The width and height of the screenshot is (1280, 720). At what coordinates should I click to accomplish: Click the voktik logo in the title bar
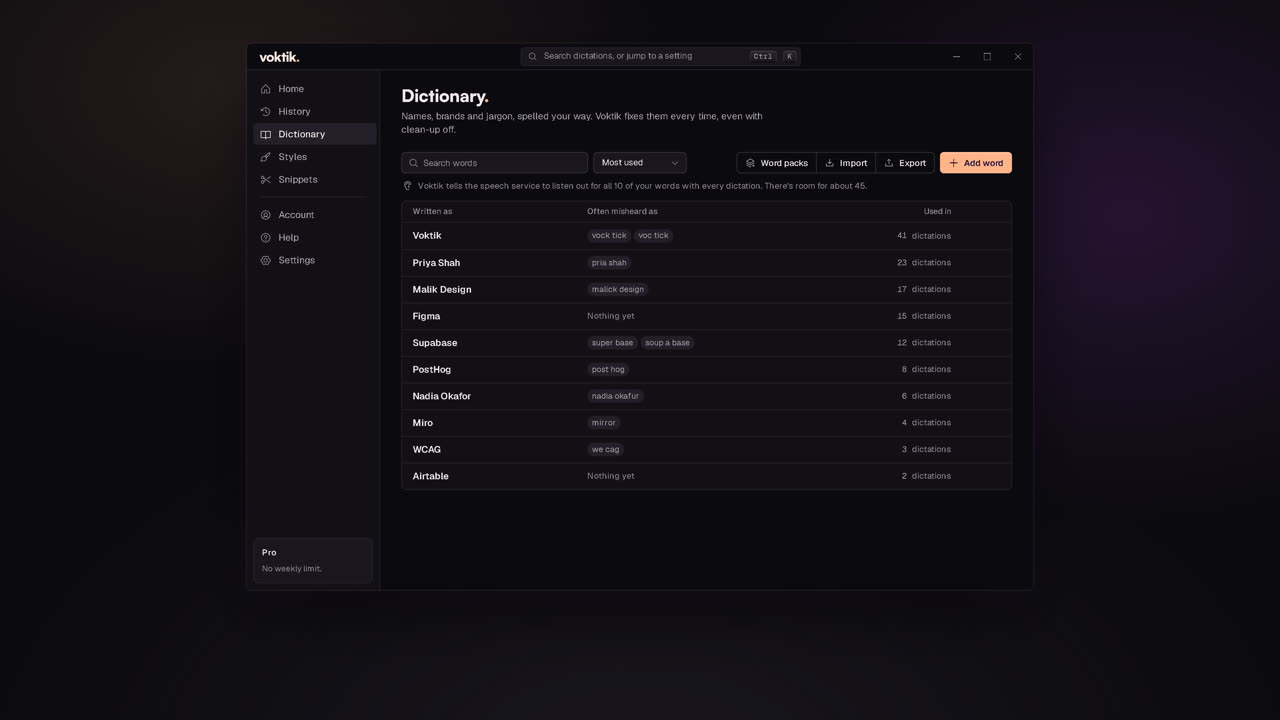click(279, 57)
